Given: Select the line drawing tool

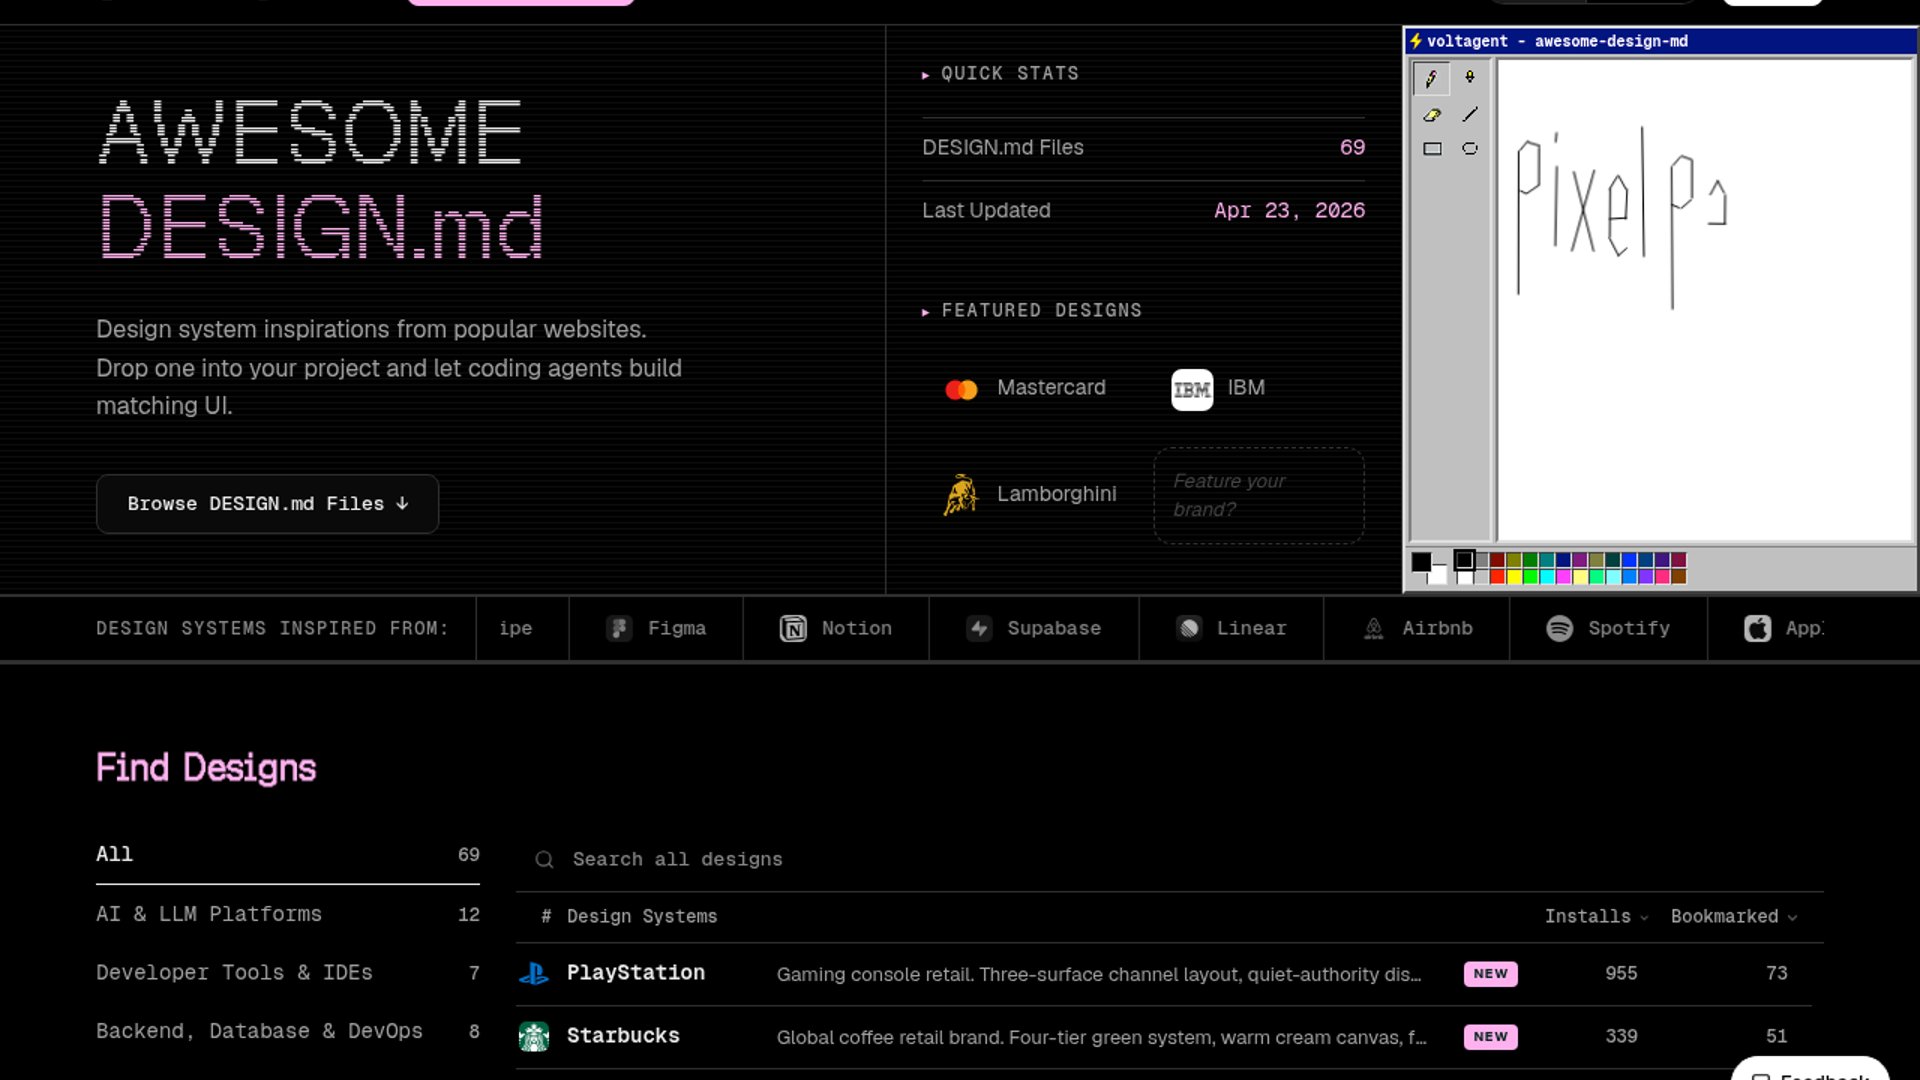Looking at the screenshot, I should coord(1469,115).
